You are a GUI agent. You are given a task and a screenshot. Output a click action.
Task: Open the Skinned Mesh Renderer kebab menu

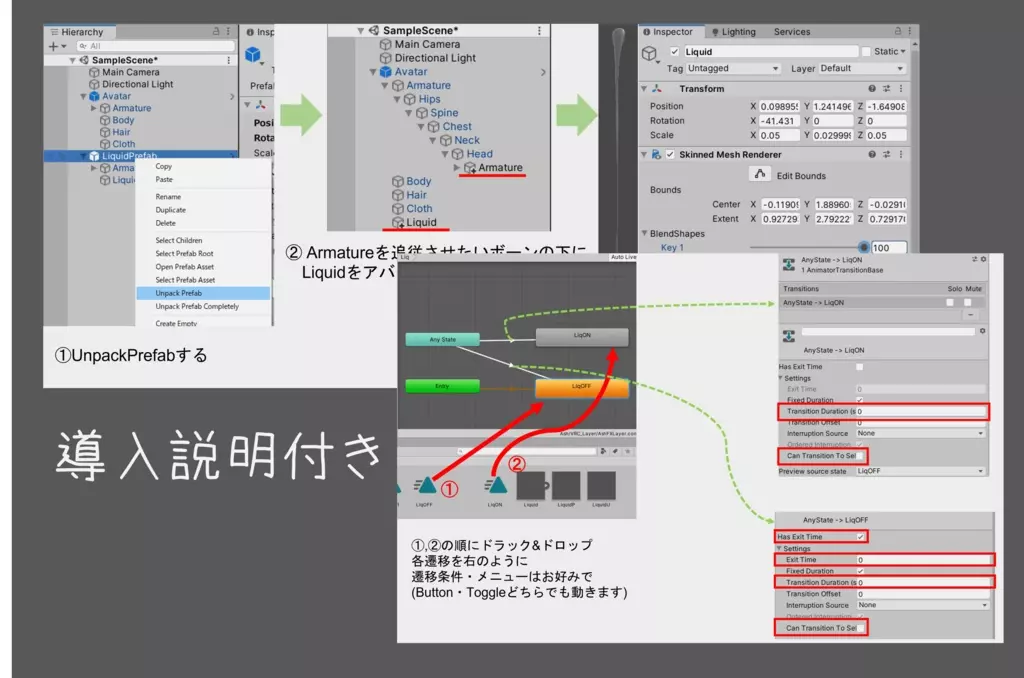(x=901, y=154)
